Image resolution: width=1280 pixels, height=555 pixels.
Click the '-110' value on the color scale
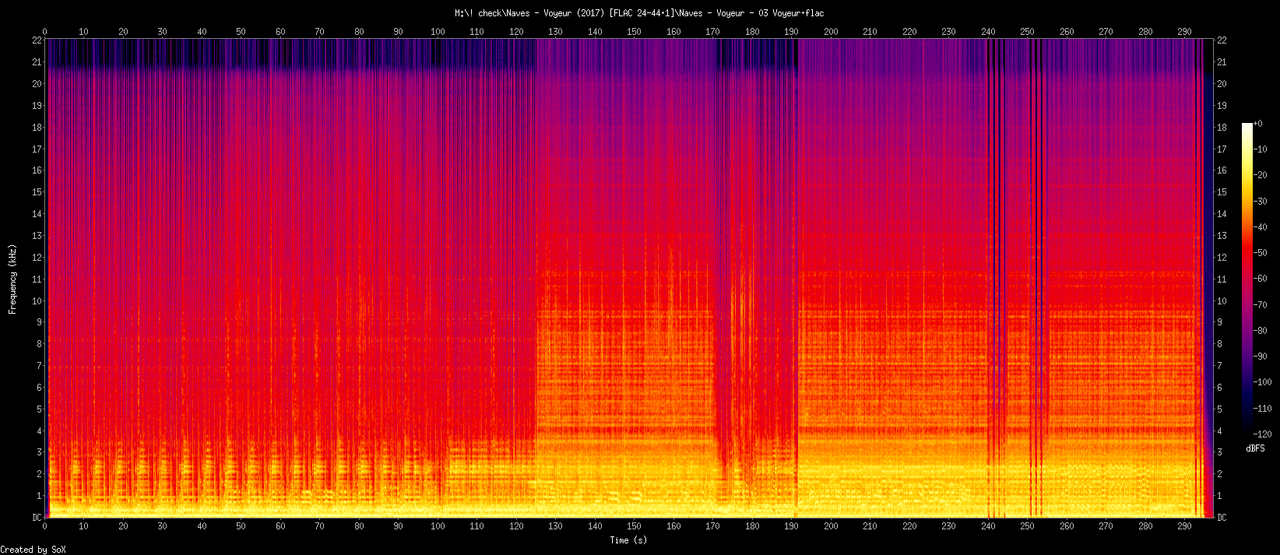[x=1265, y=408]
